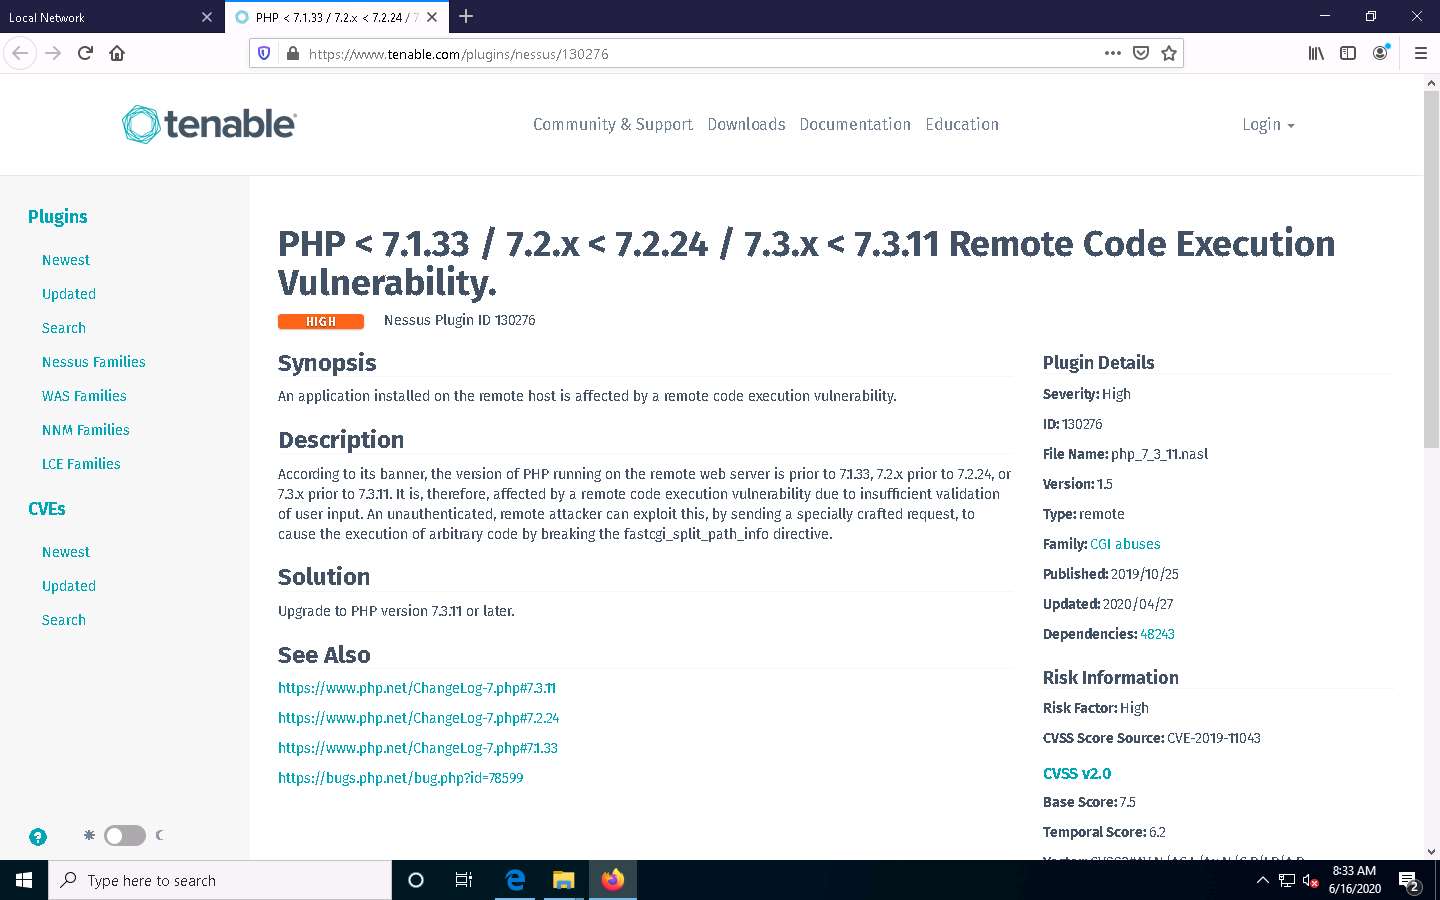The width and height of the screenshot is (1440, 900).
Task: Open dependency 48243 link
Action: pyautogui.click(x=1157, y=634)
